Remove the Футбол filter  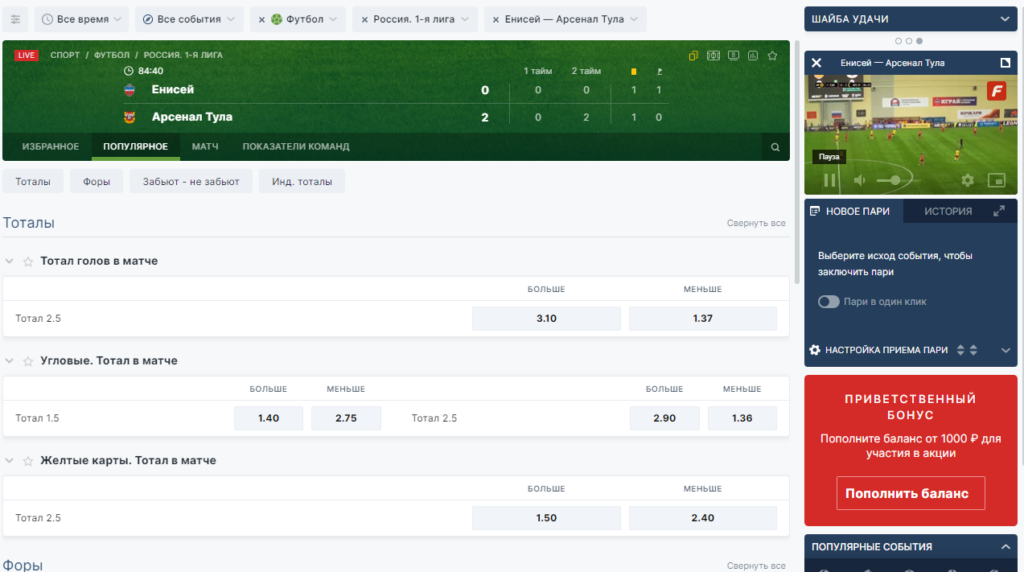(261, 20)
